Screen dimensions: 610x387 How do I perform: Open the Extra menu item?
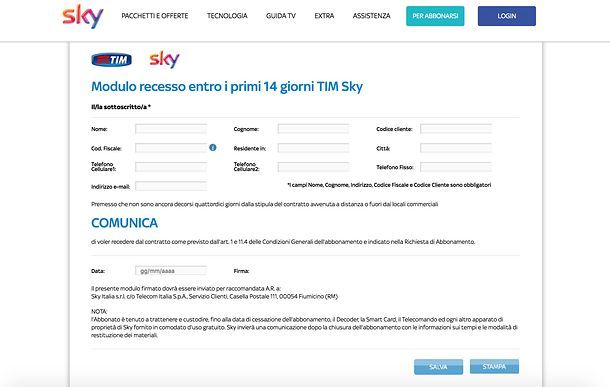(x=324, y=16)
